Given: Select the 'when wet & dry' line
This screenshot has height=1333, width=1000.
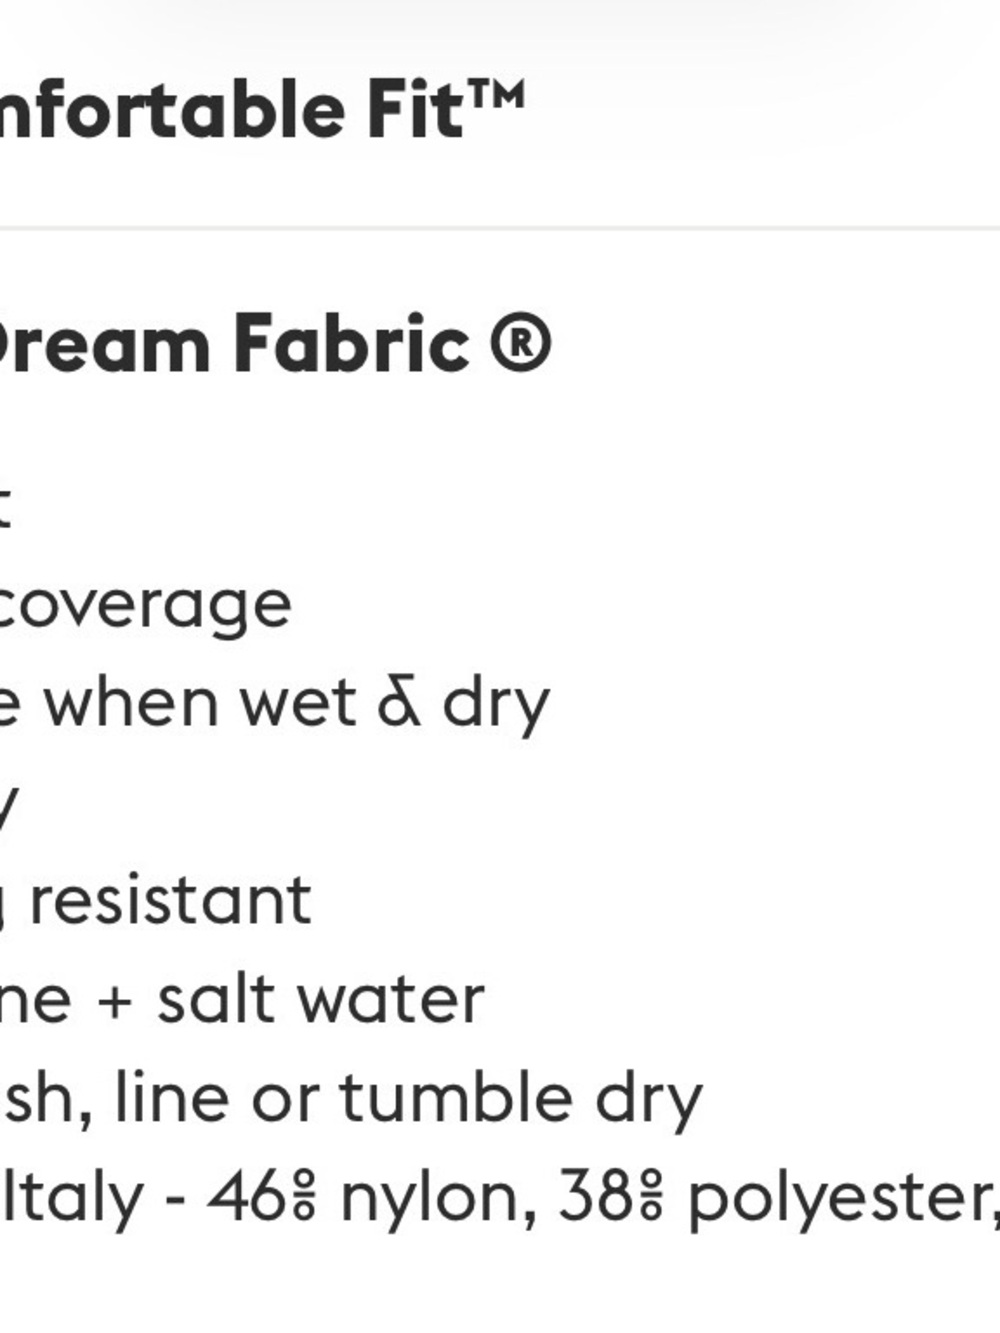Looking at the screenshot, I should [x=275, y=706].
